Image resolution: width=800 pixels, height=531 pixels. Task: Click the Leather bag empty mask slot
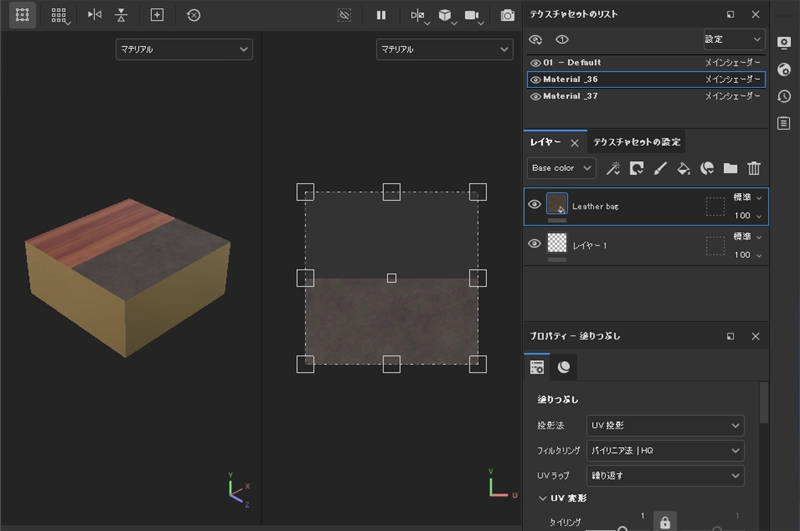tap(715, 207)
